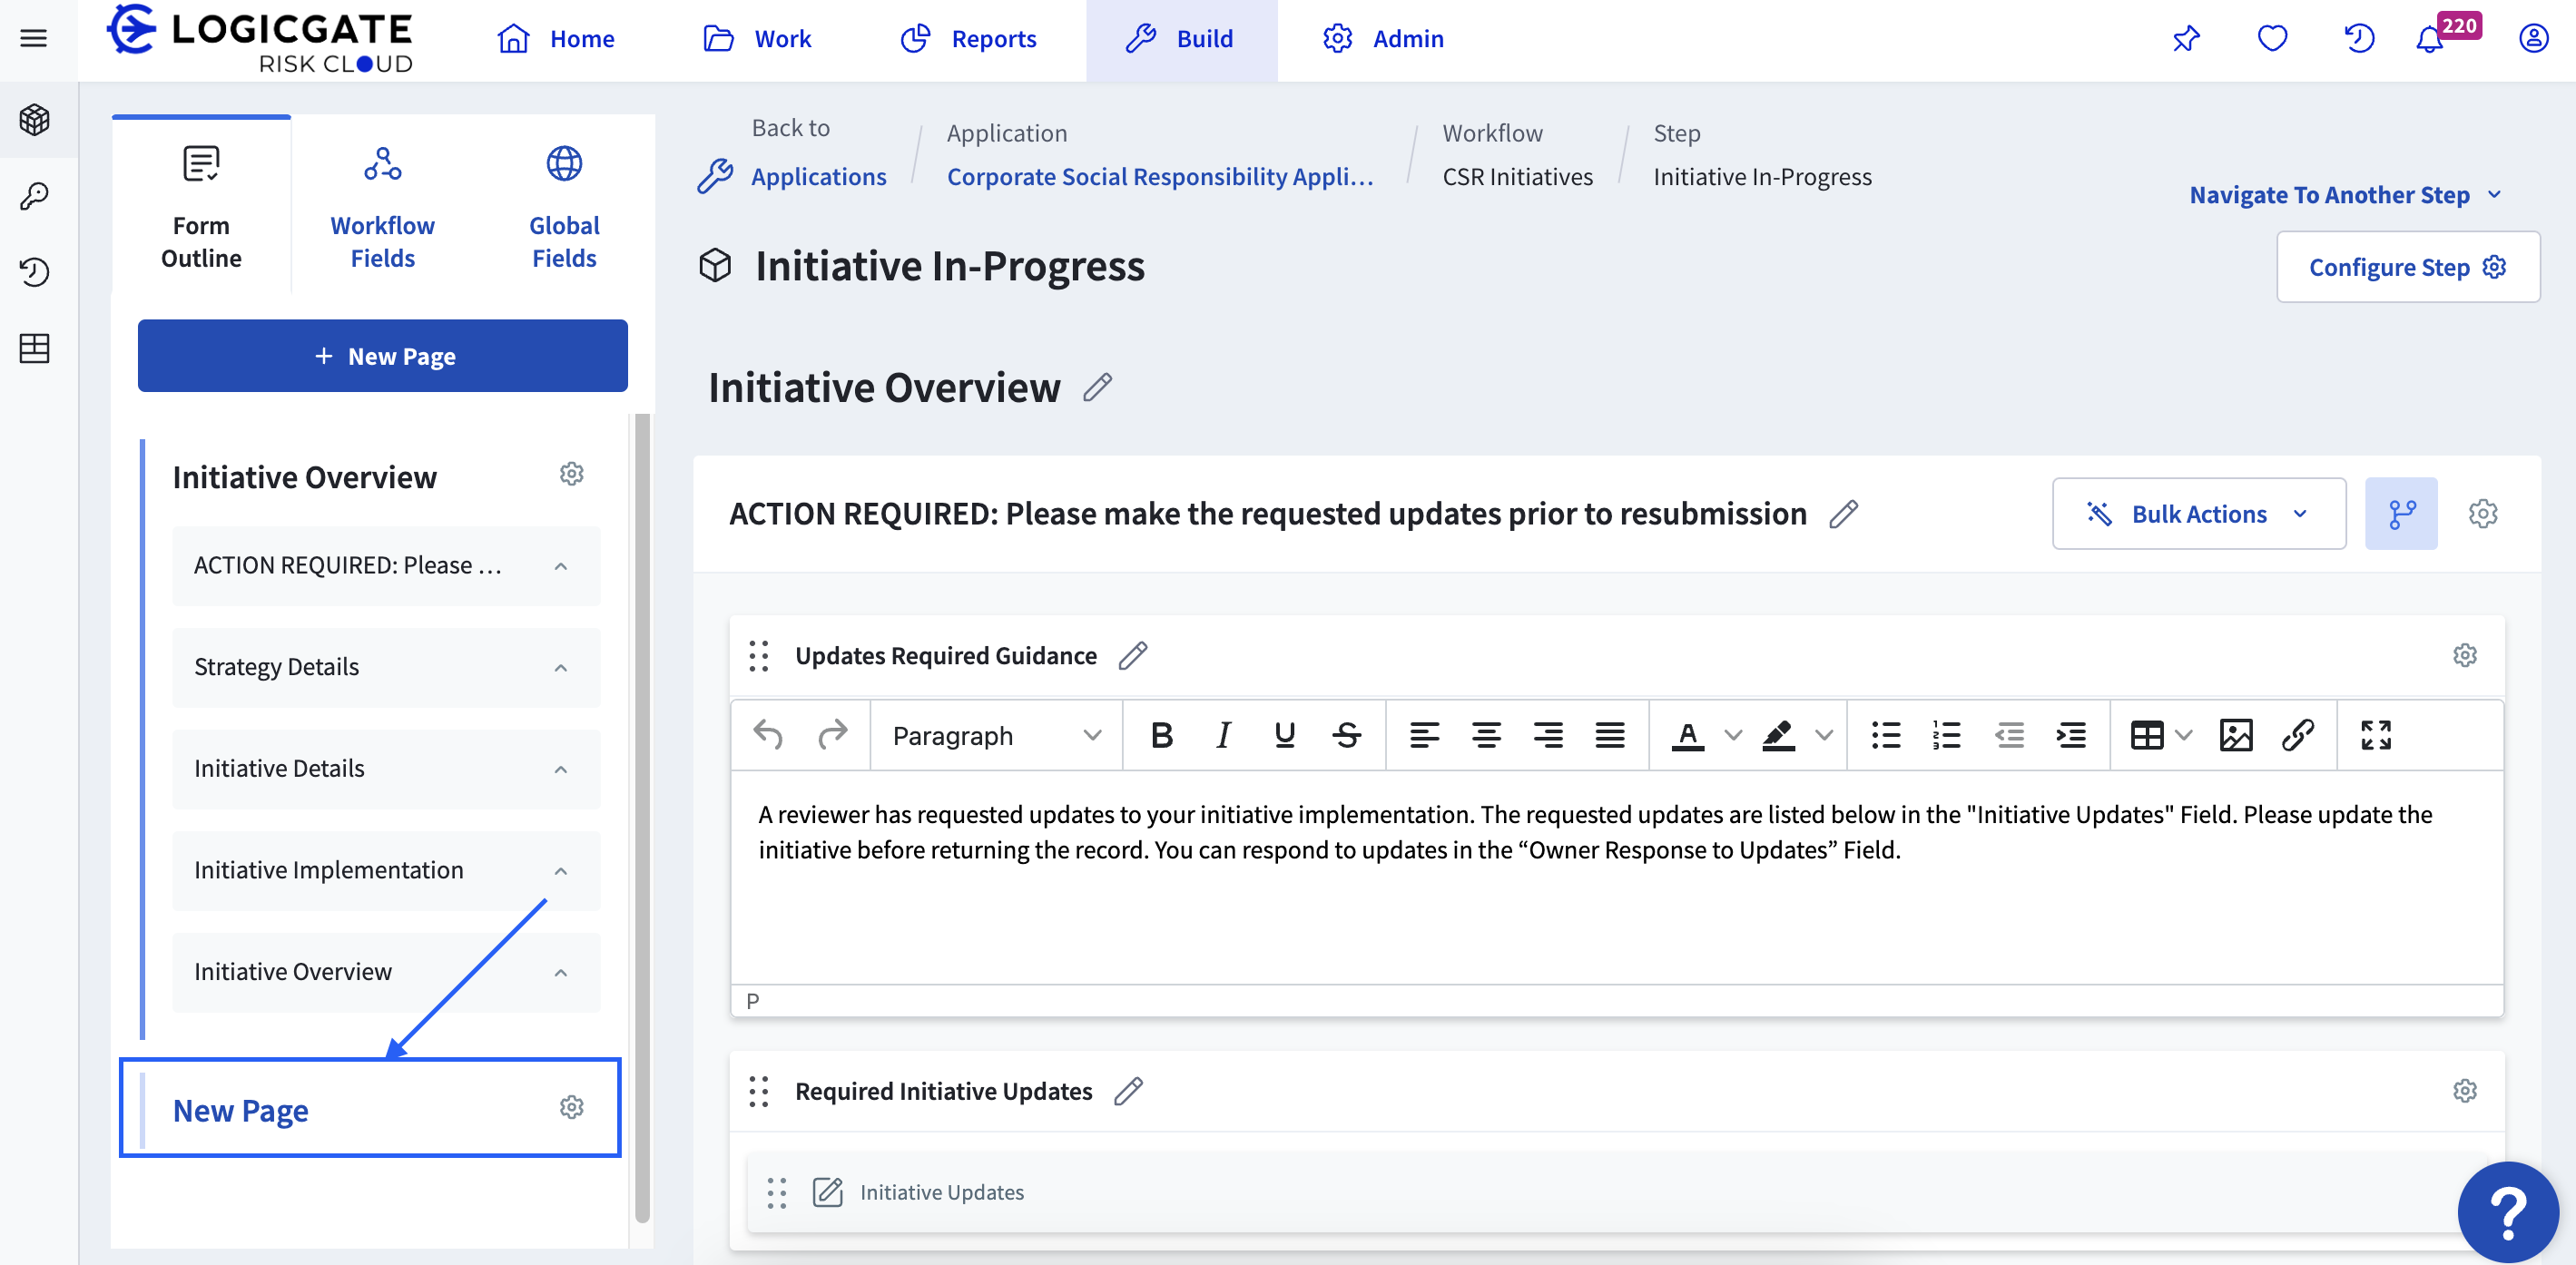
Task: Apply text color with A button
Action: coord(1688,735)
